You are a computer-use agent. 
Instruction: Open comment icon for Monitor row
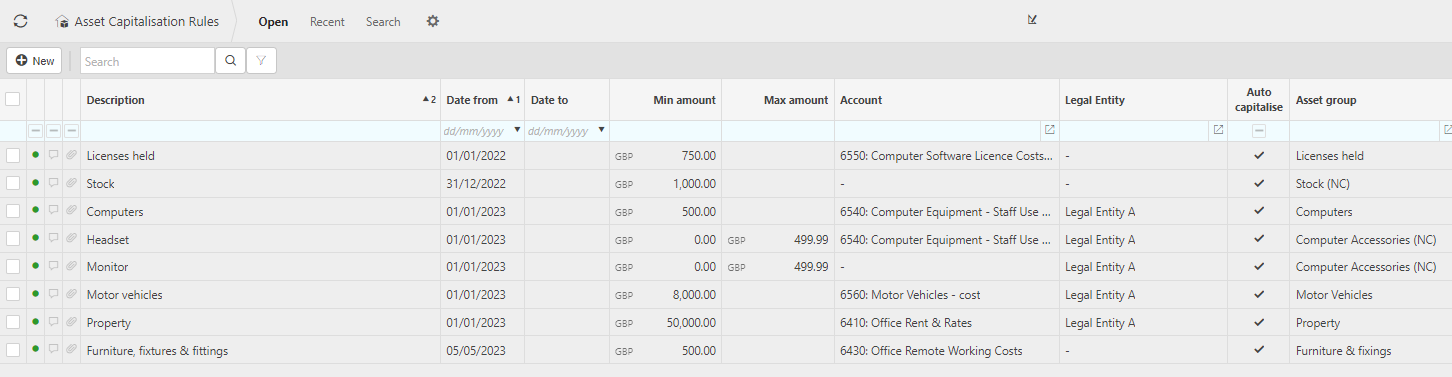54,267
